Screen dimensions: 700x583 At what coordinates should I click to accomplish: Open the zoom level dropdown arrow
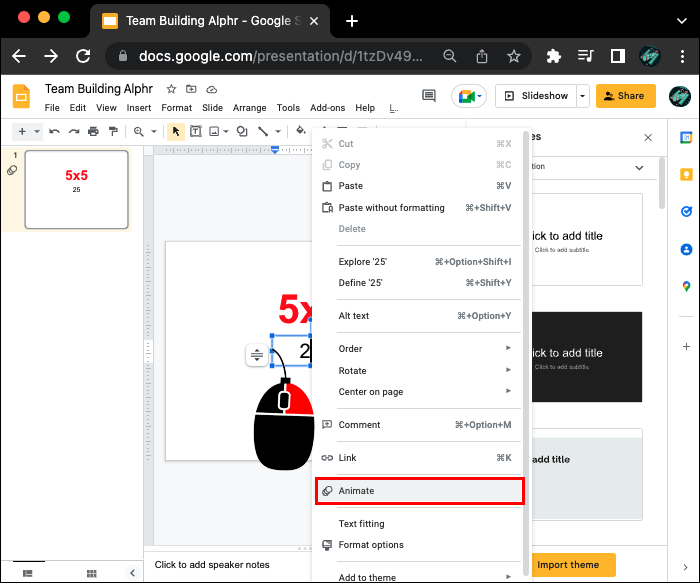point(154,131)
